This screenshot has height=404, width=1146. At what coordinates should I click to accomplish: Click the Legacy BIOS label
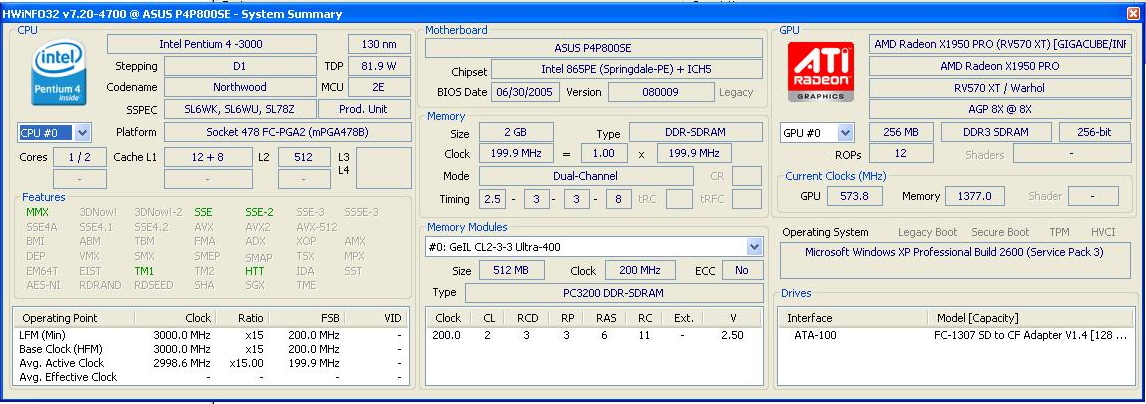point(736,92)
